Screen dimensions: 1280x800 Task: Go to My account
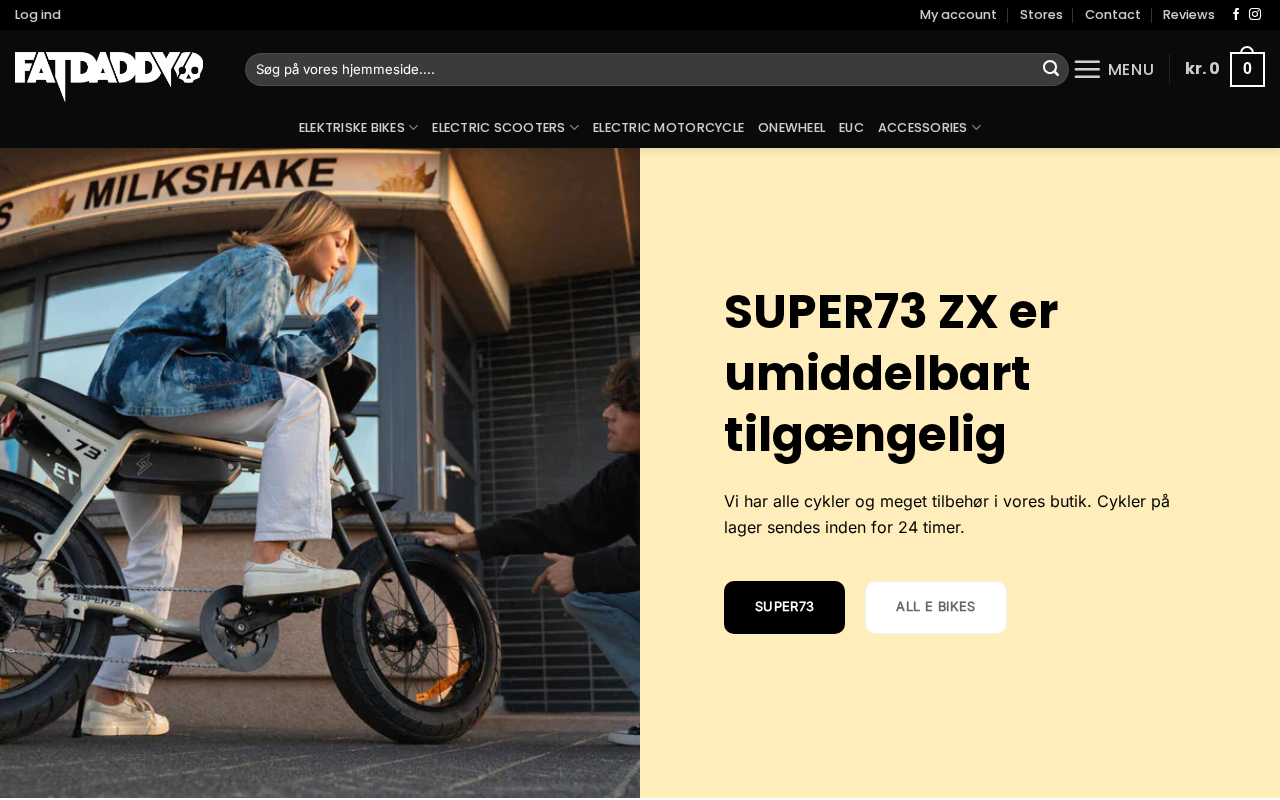(958, 15)
